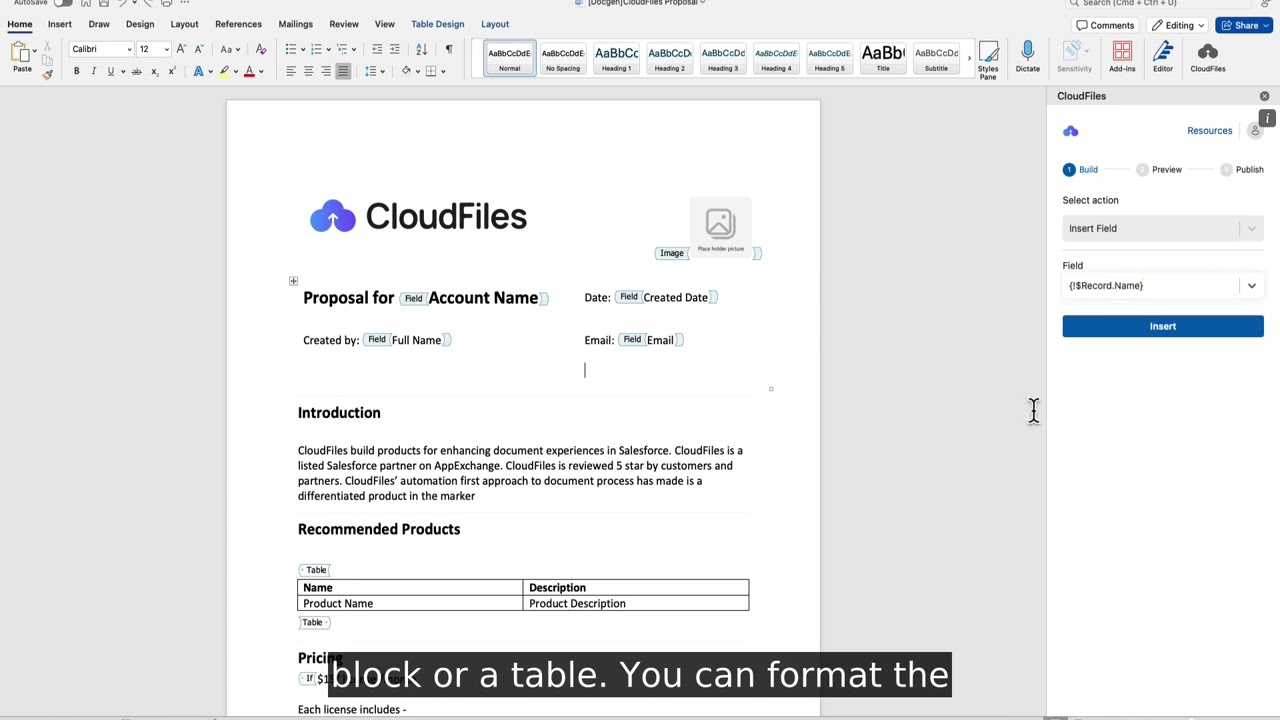This screenshot has width=1280, height=720.
Task: Start Dictate microphone
Action: [x=1027, y=57]
